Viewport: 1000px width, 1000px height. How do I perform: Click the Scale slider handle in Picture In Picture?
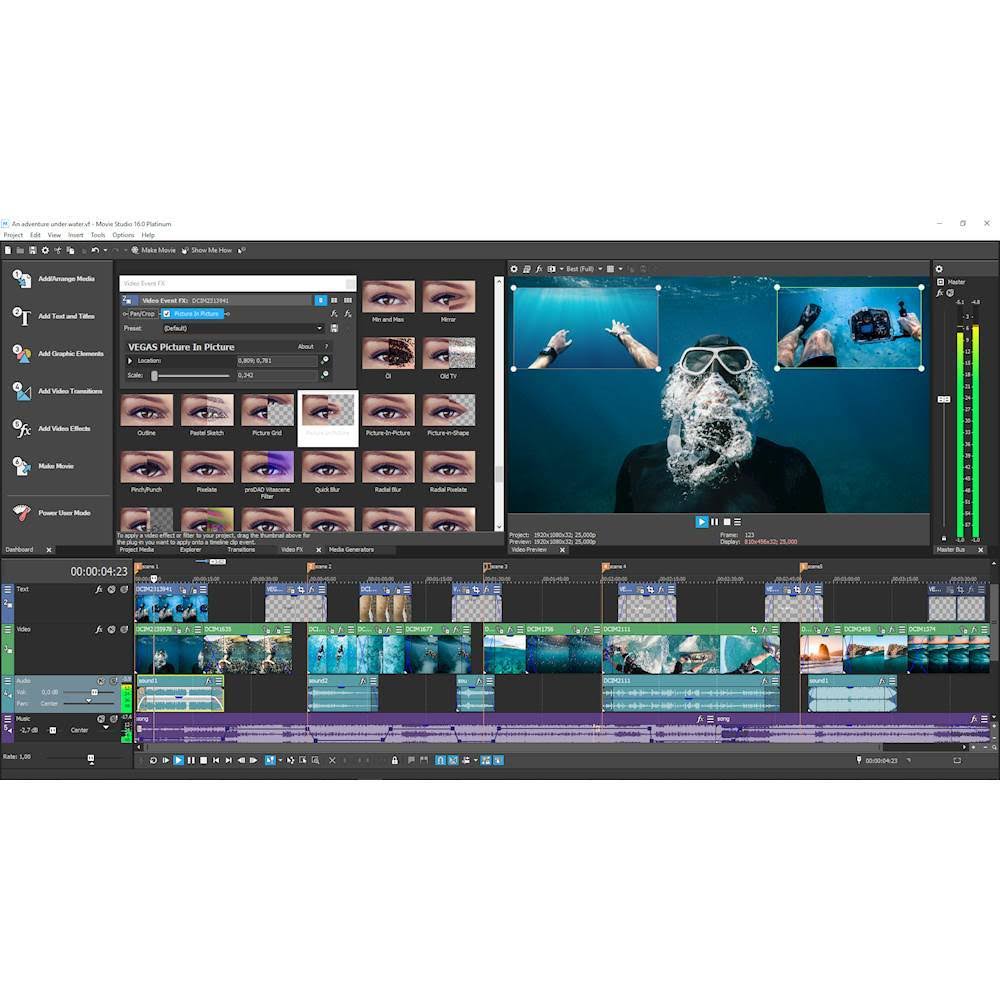point(154,376)
